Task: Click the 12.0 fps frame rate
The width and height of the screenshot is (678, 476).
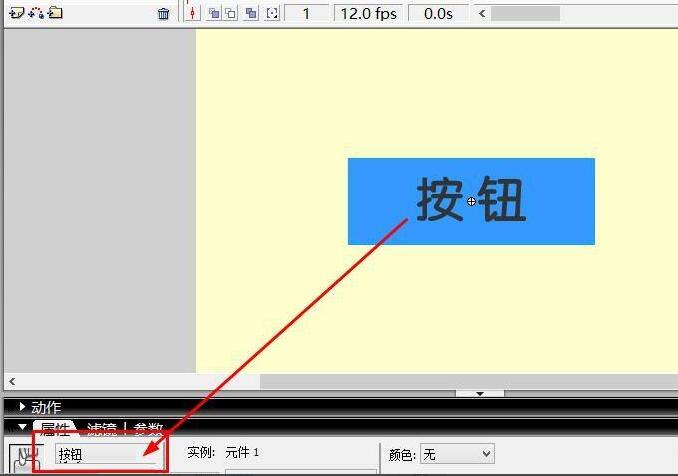Action: click(368, 14)
